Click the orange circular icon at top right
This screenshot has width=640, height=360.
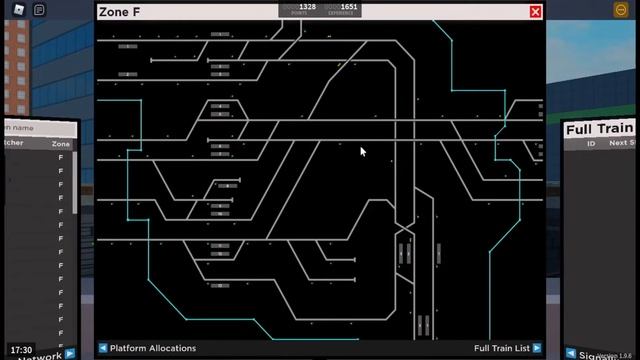pos(620,9)
